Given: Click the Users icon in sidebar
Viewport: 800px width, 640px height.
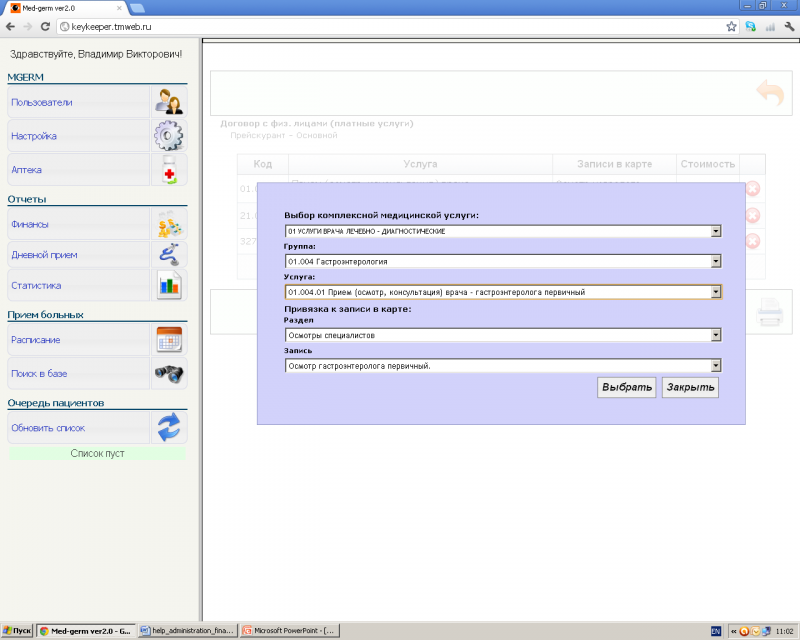Looking at the screenshot, I should pyautogui.click(x=168, y=102).
